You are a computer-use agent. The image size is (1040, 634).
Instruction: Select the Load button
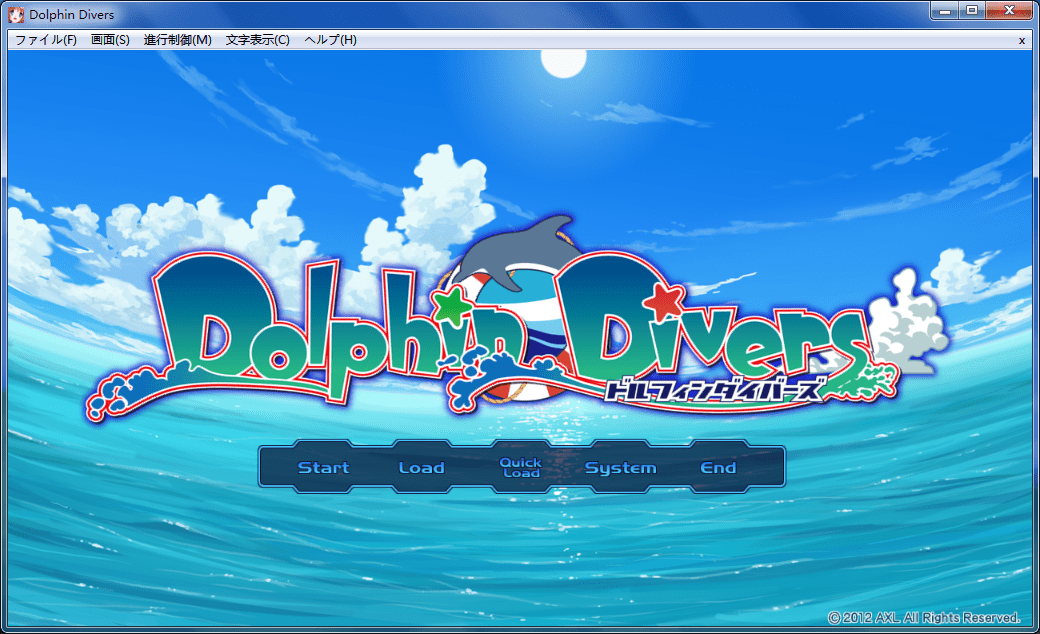pos(421,468)
